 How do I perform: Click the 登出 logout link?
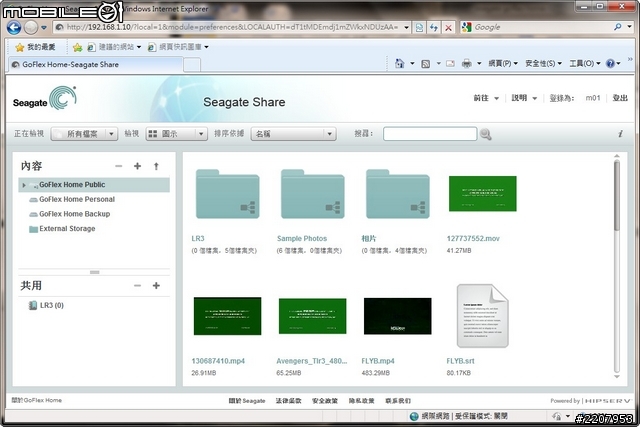[x=620, y=98]
